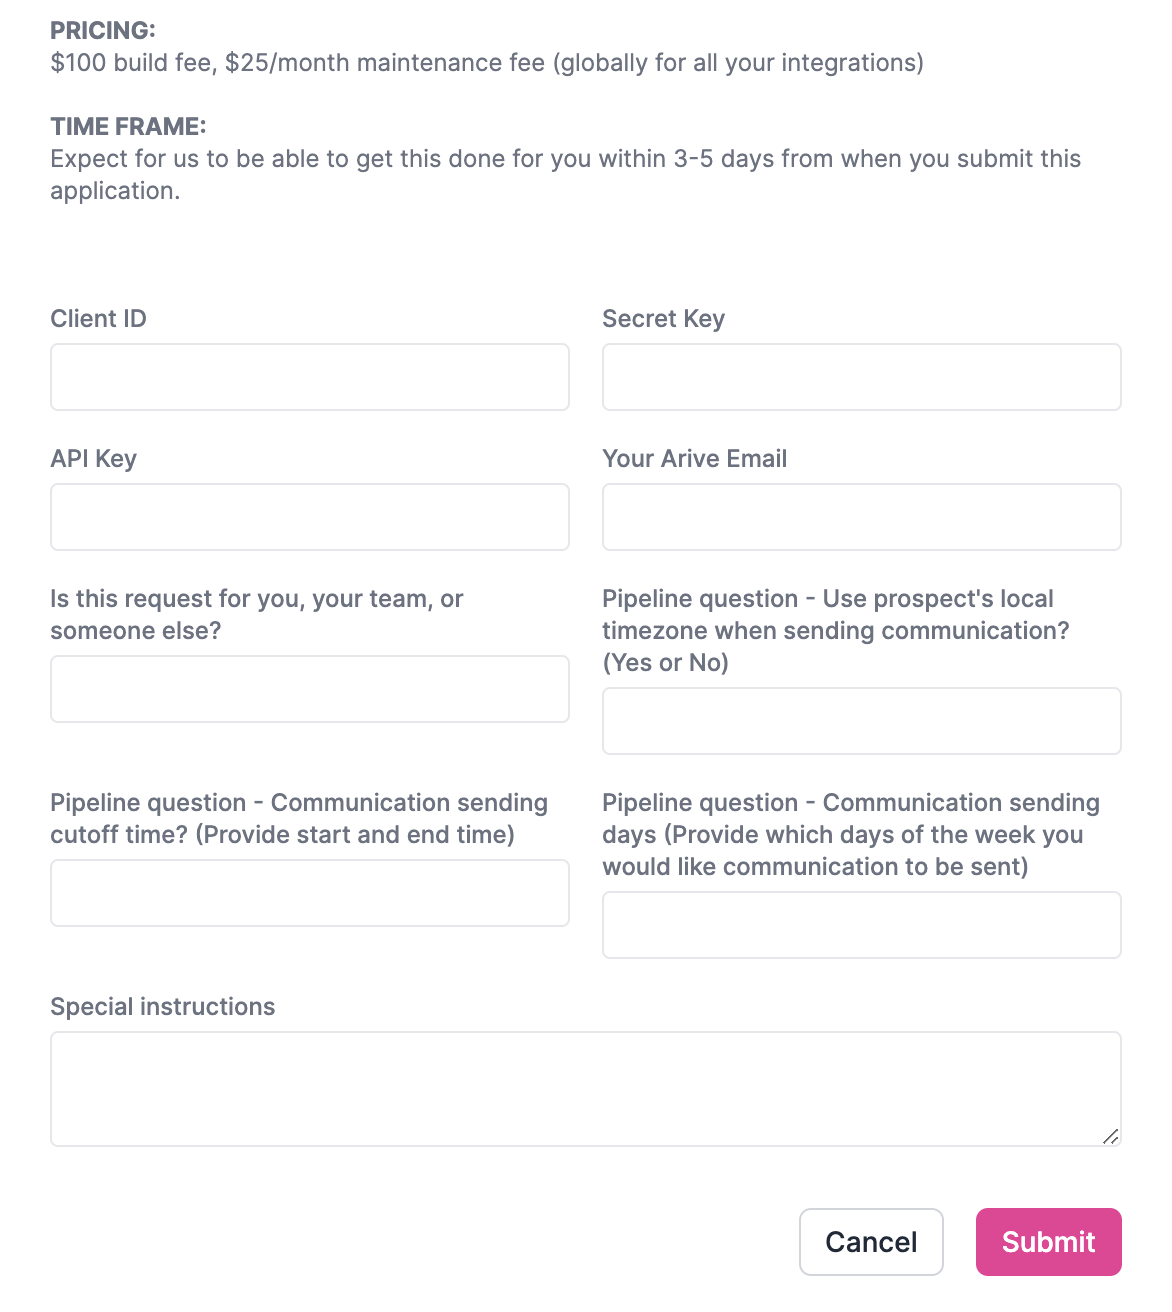Screen dimensions: 1172x1312
Task: Click the 'Client ID' label
Action: [x=98, y=319]
